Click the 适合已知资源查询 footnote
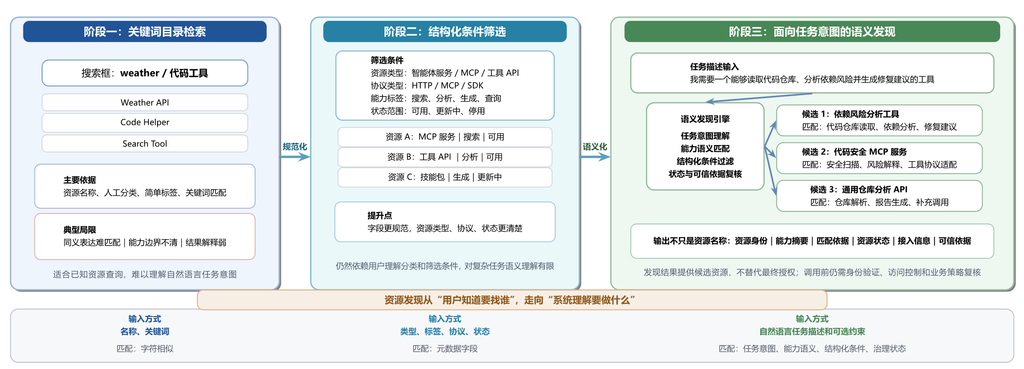Viewport: 1024px width, 369px height. pos(145,274)
